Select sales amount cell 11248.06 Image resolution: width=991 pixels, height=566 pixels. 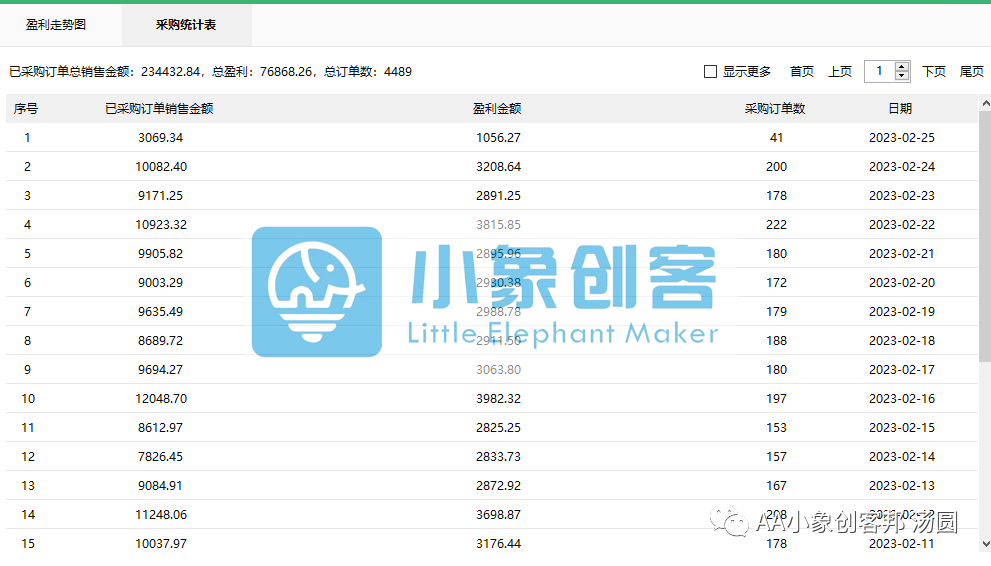click(161, 515)
